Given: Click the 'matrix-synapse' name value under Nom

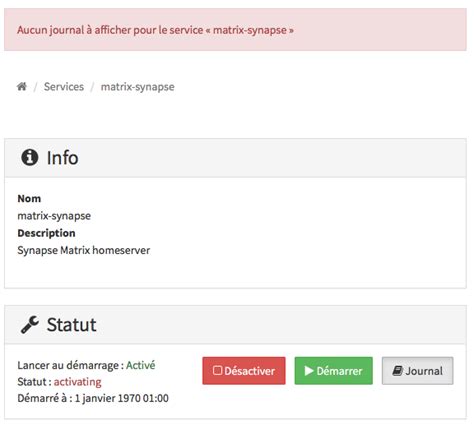Looking at the screenshot, I should [x=54, y=216].
